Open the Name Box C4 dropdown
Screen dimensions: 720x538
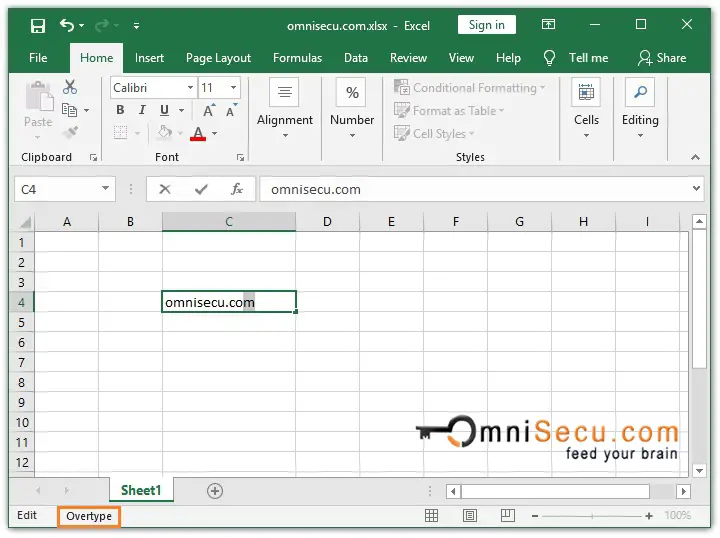point(106,188)
